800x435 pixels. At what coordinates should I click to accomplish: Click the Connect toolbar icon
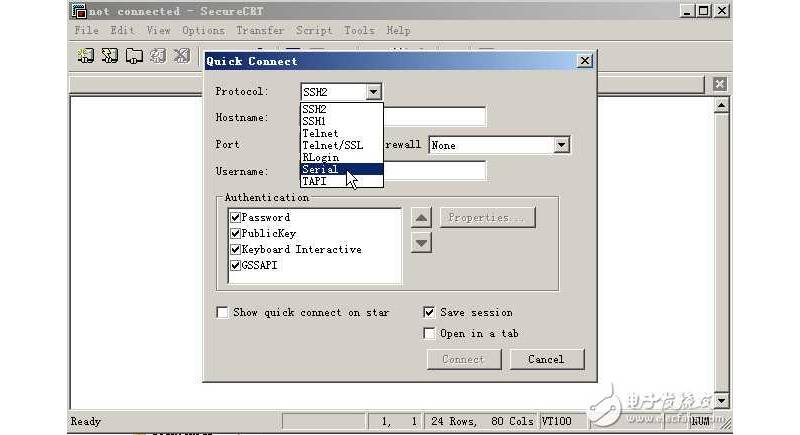click(x=86, y=55)
